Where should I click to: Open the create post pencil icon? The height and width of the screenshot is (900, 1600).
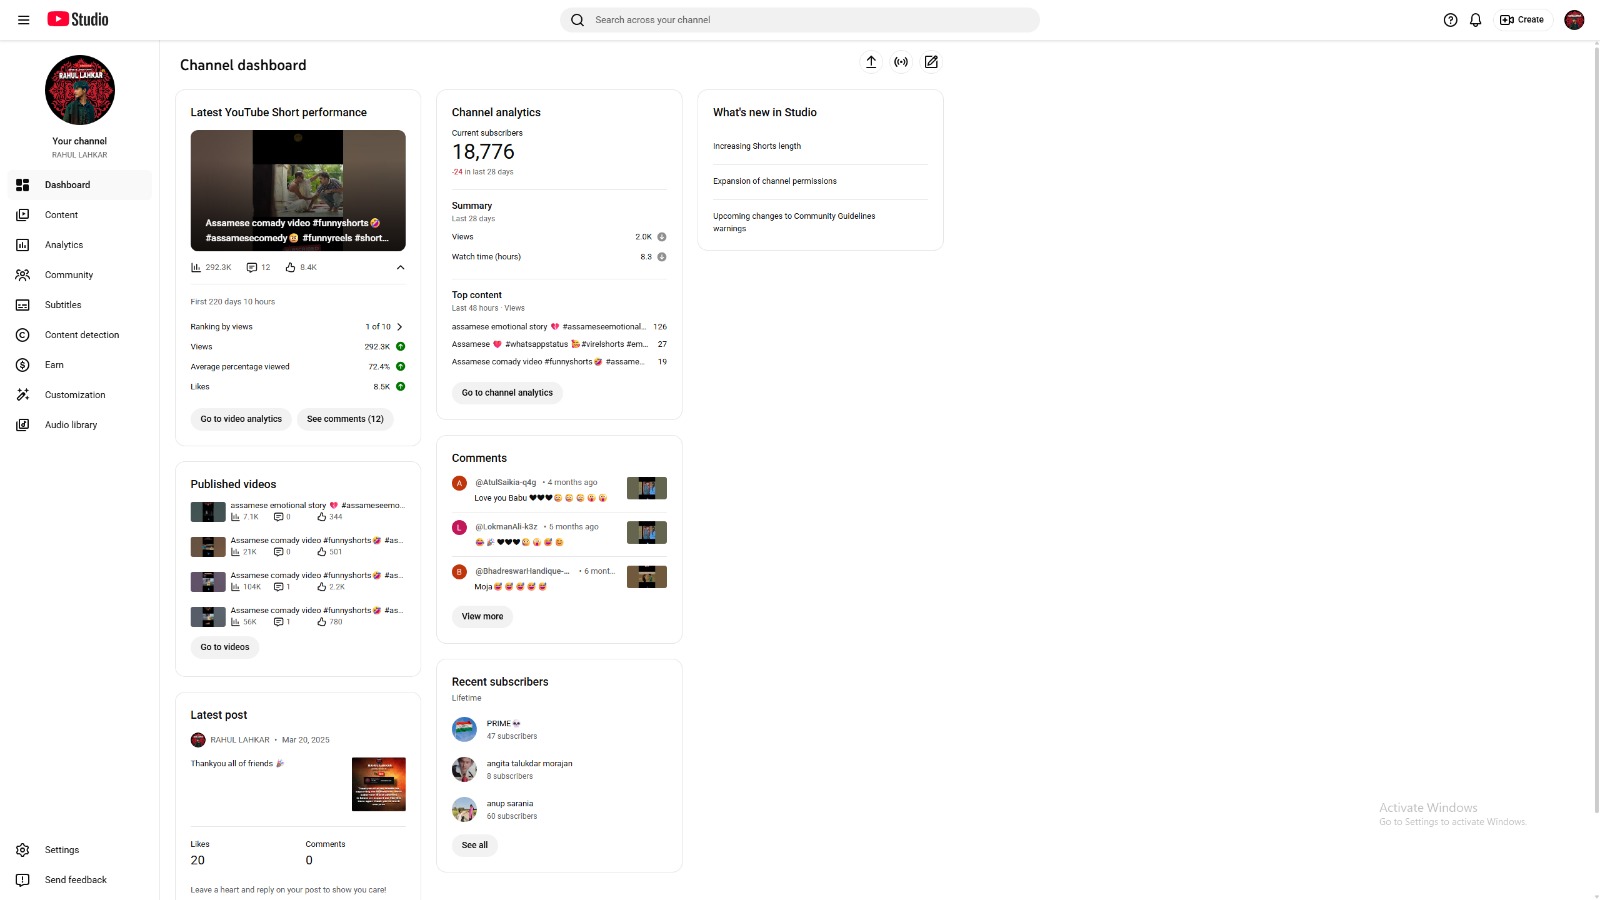pos(930,61)
